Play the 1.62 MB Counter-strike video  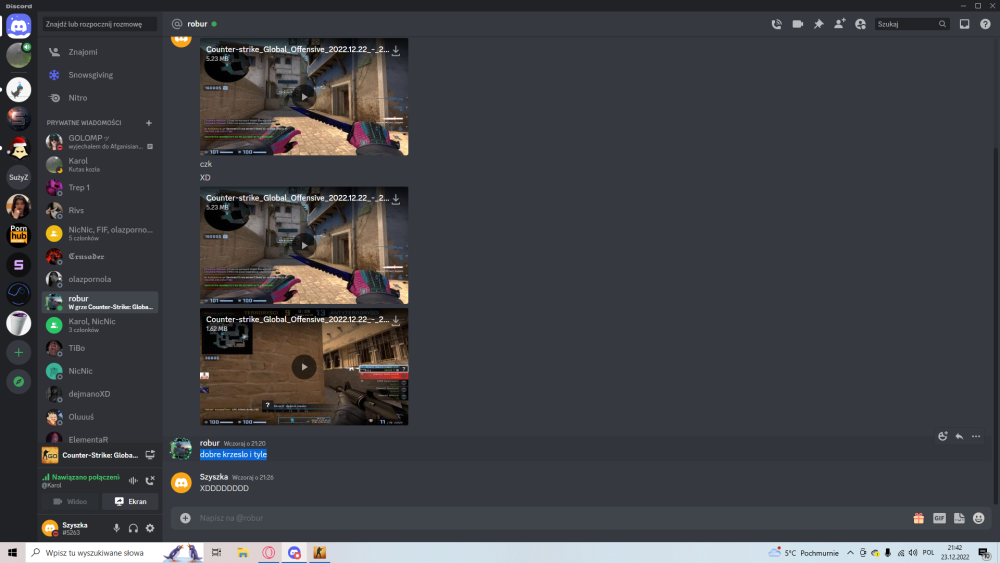click(x=304, y=367)
